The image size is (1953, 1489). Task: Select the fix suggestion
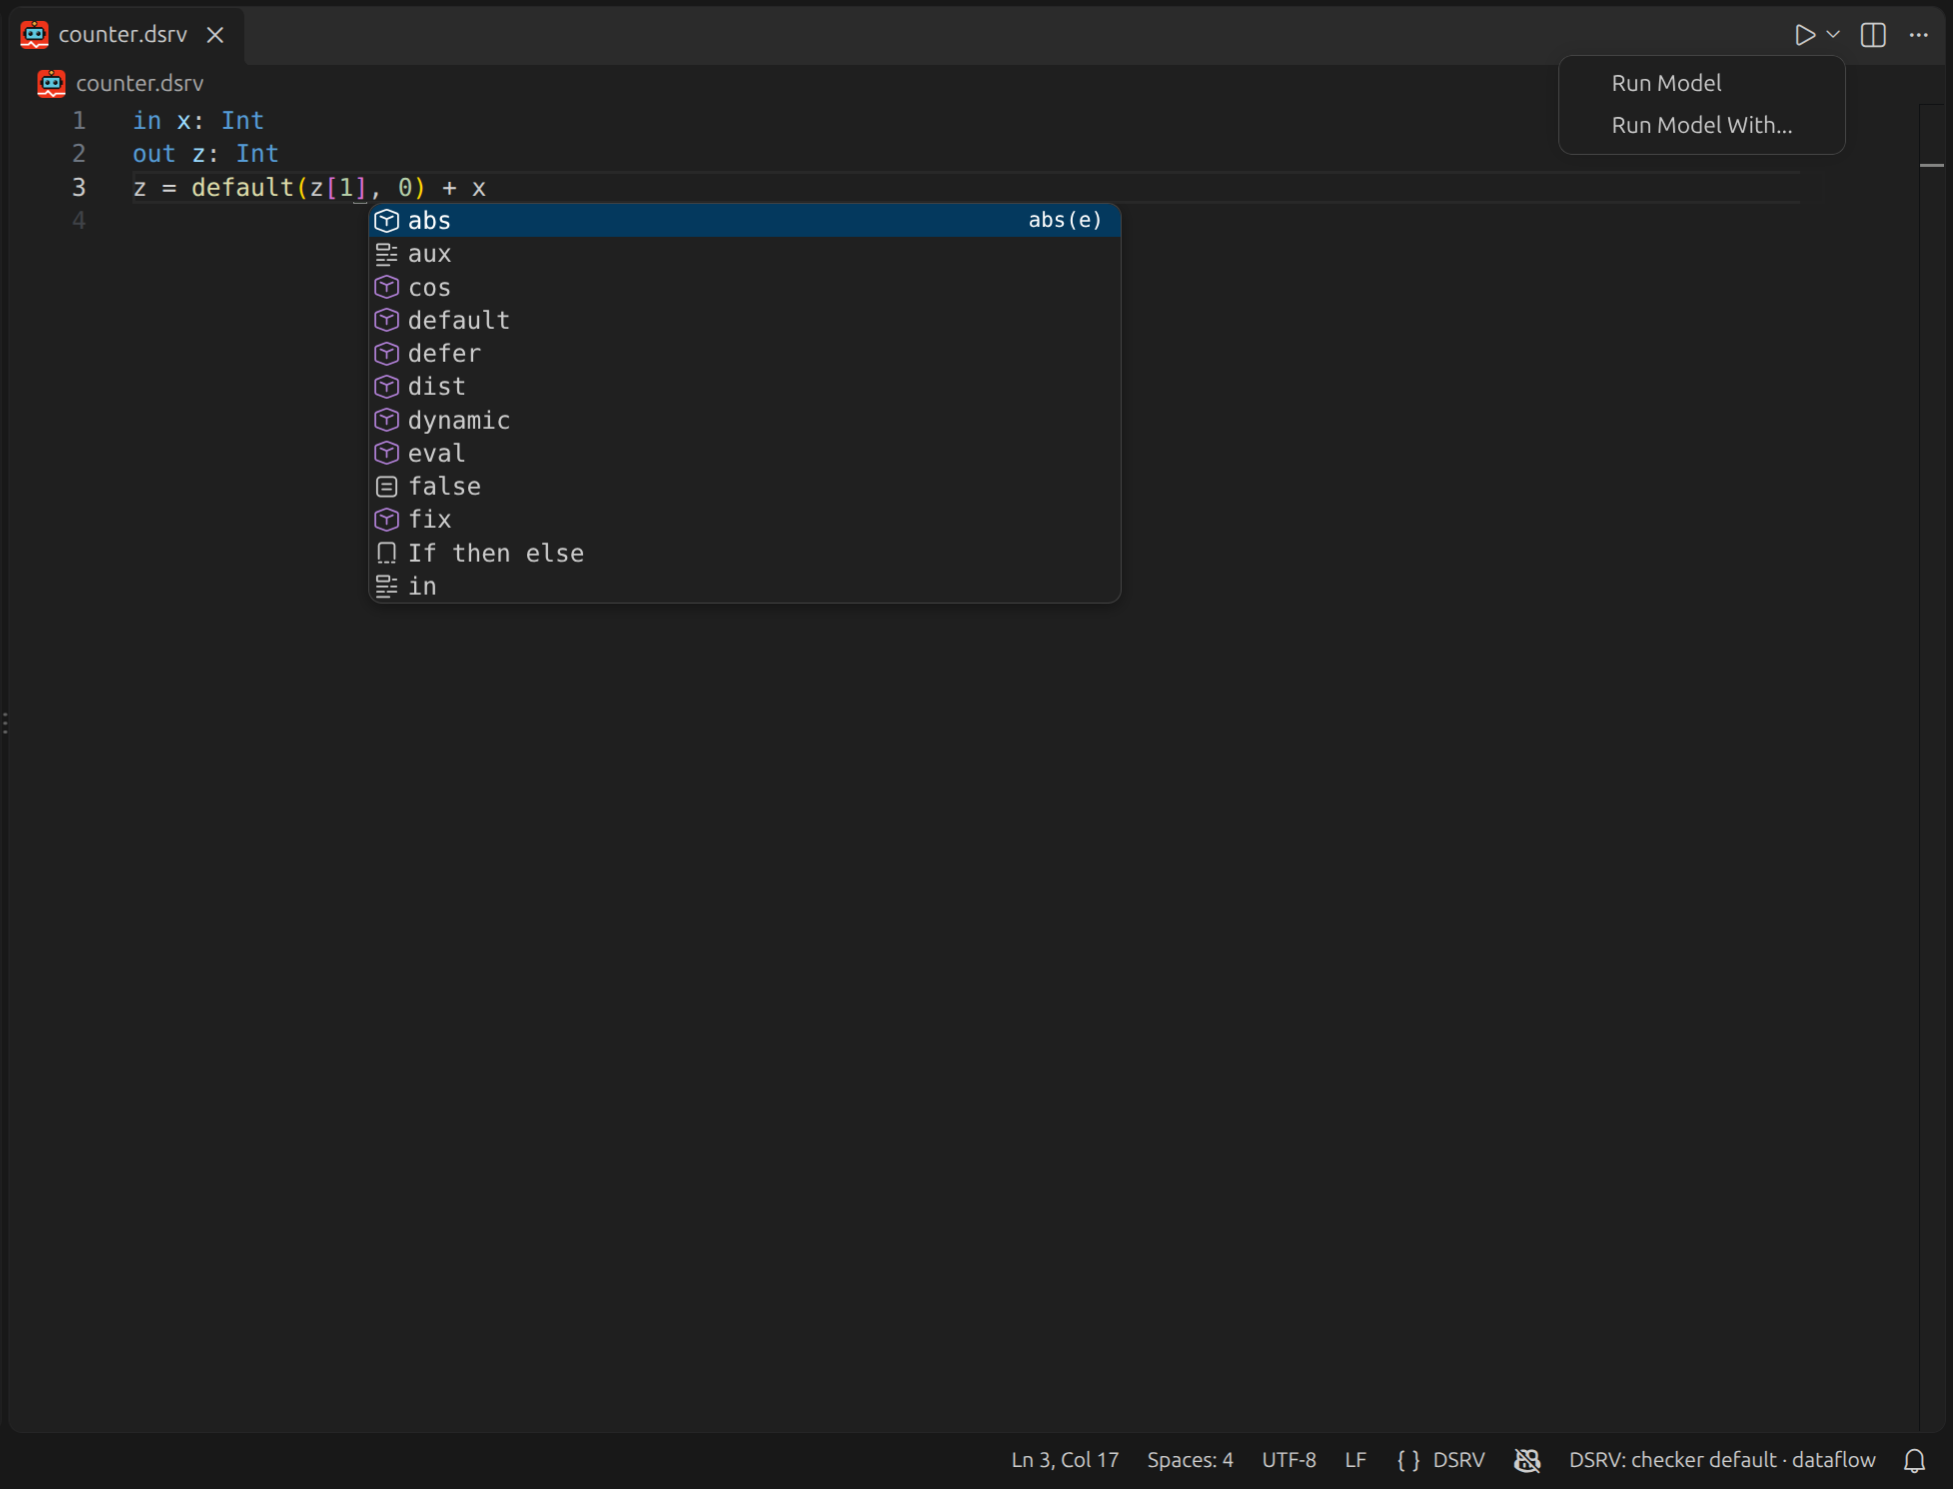(744, 519)
